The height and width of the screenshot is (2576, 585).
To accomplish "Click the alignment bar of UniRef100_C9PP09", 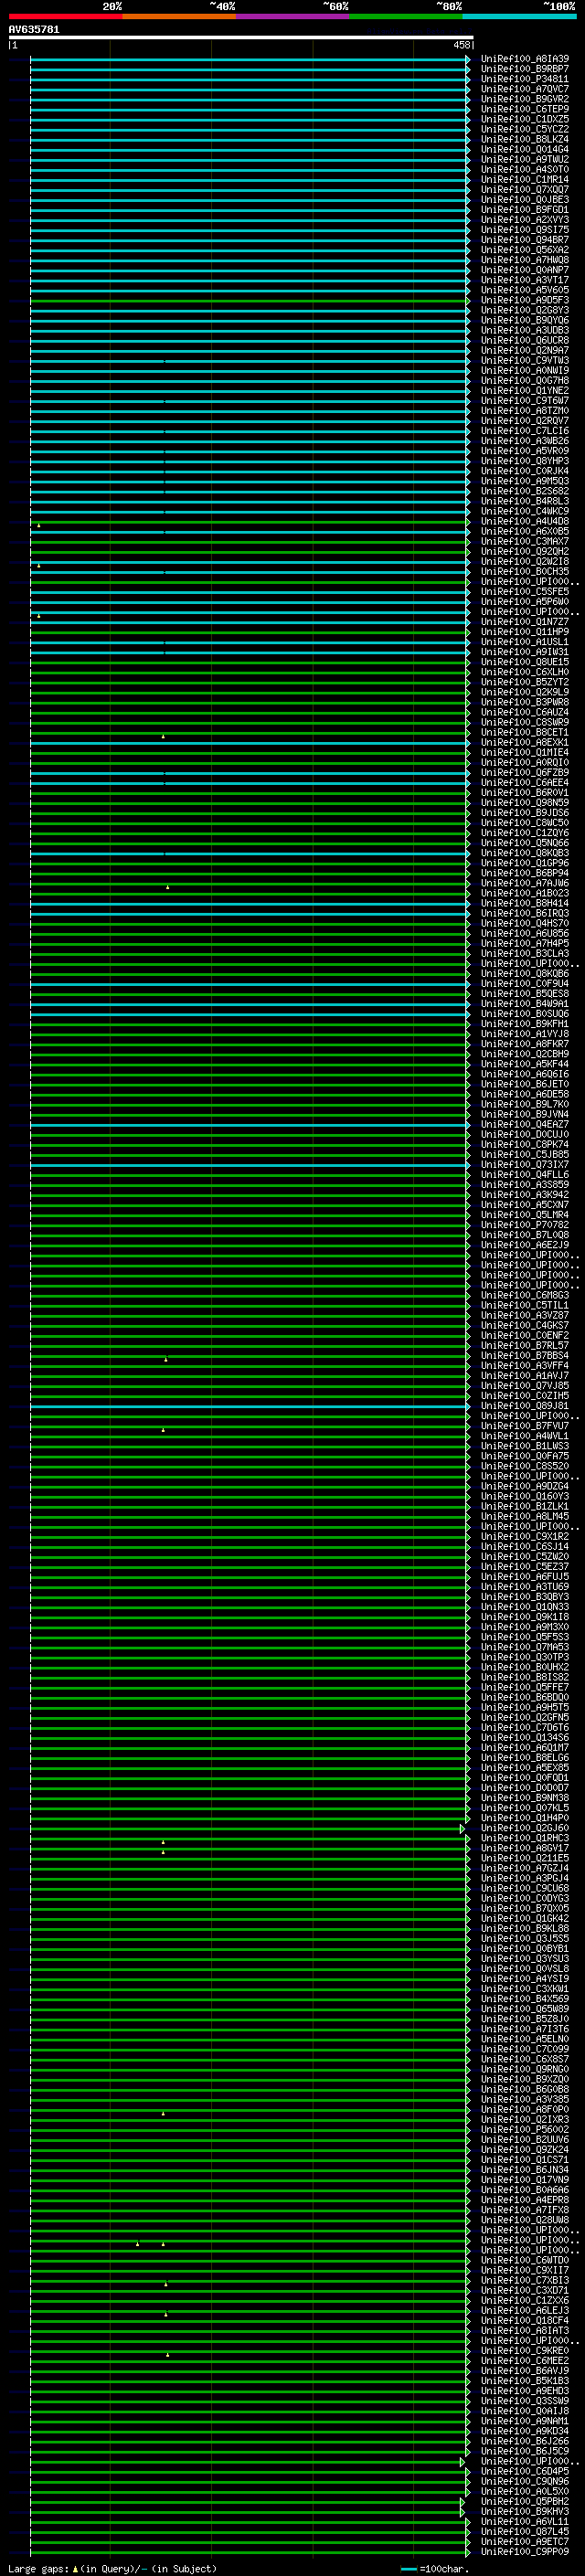I will [x=249, y=2551].
